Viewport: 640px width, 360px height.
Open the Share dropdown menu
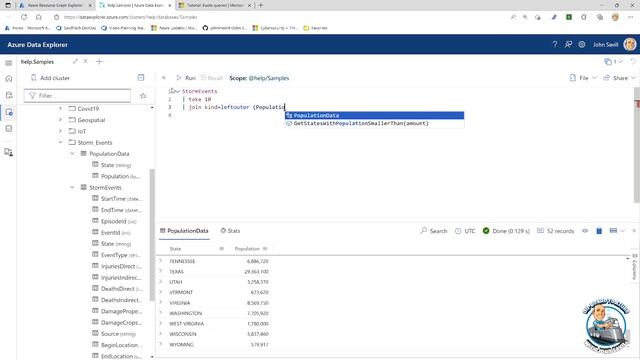point(620,78)
